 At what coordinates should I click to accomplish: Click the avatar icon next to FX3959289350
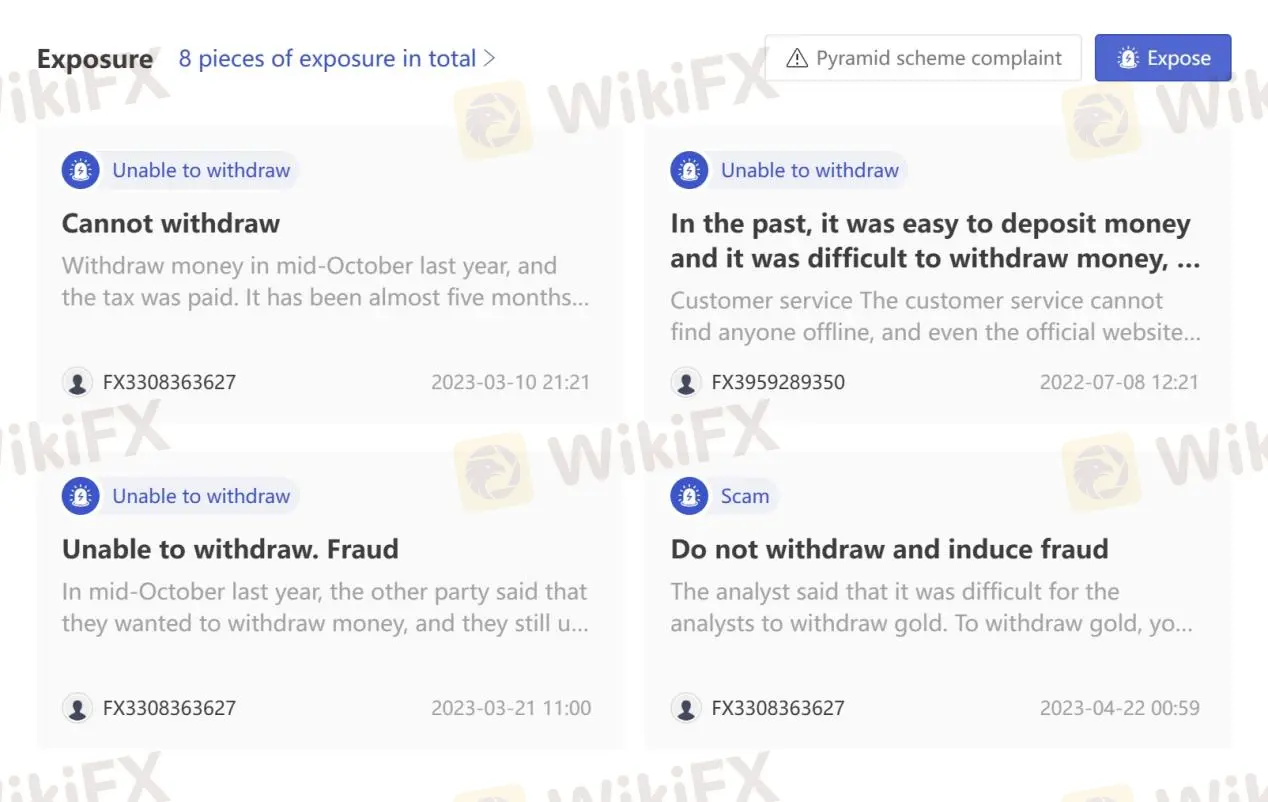[687, 382]
